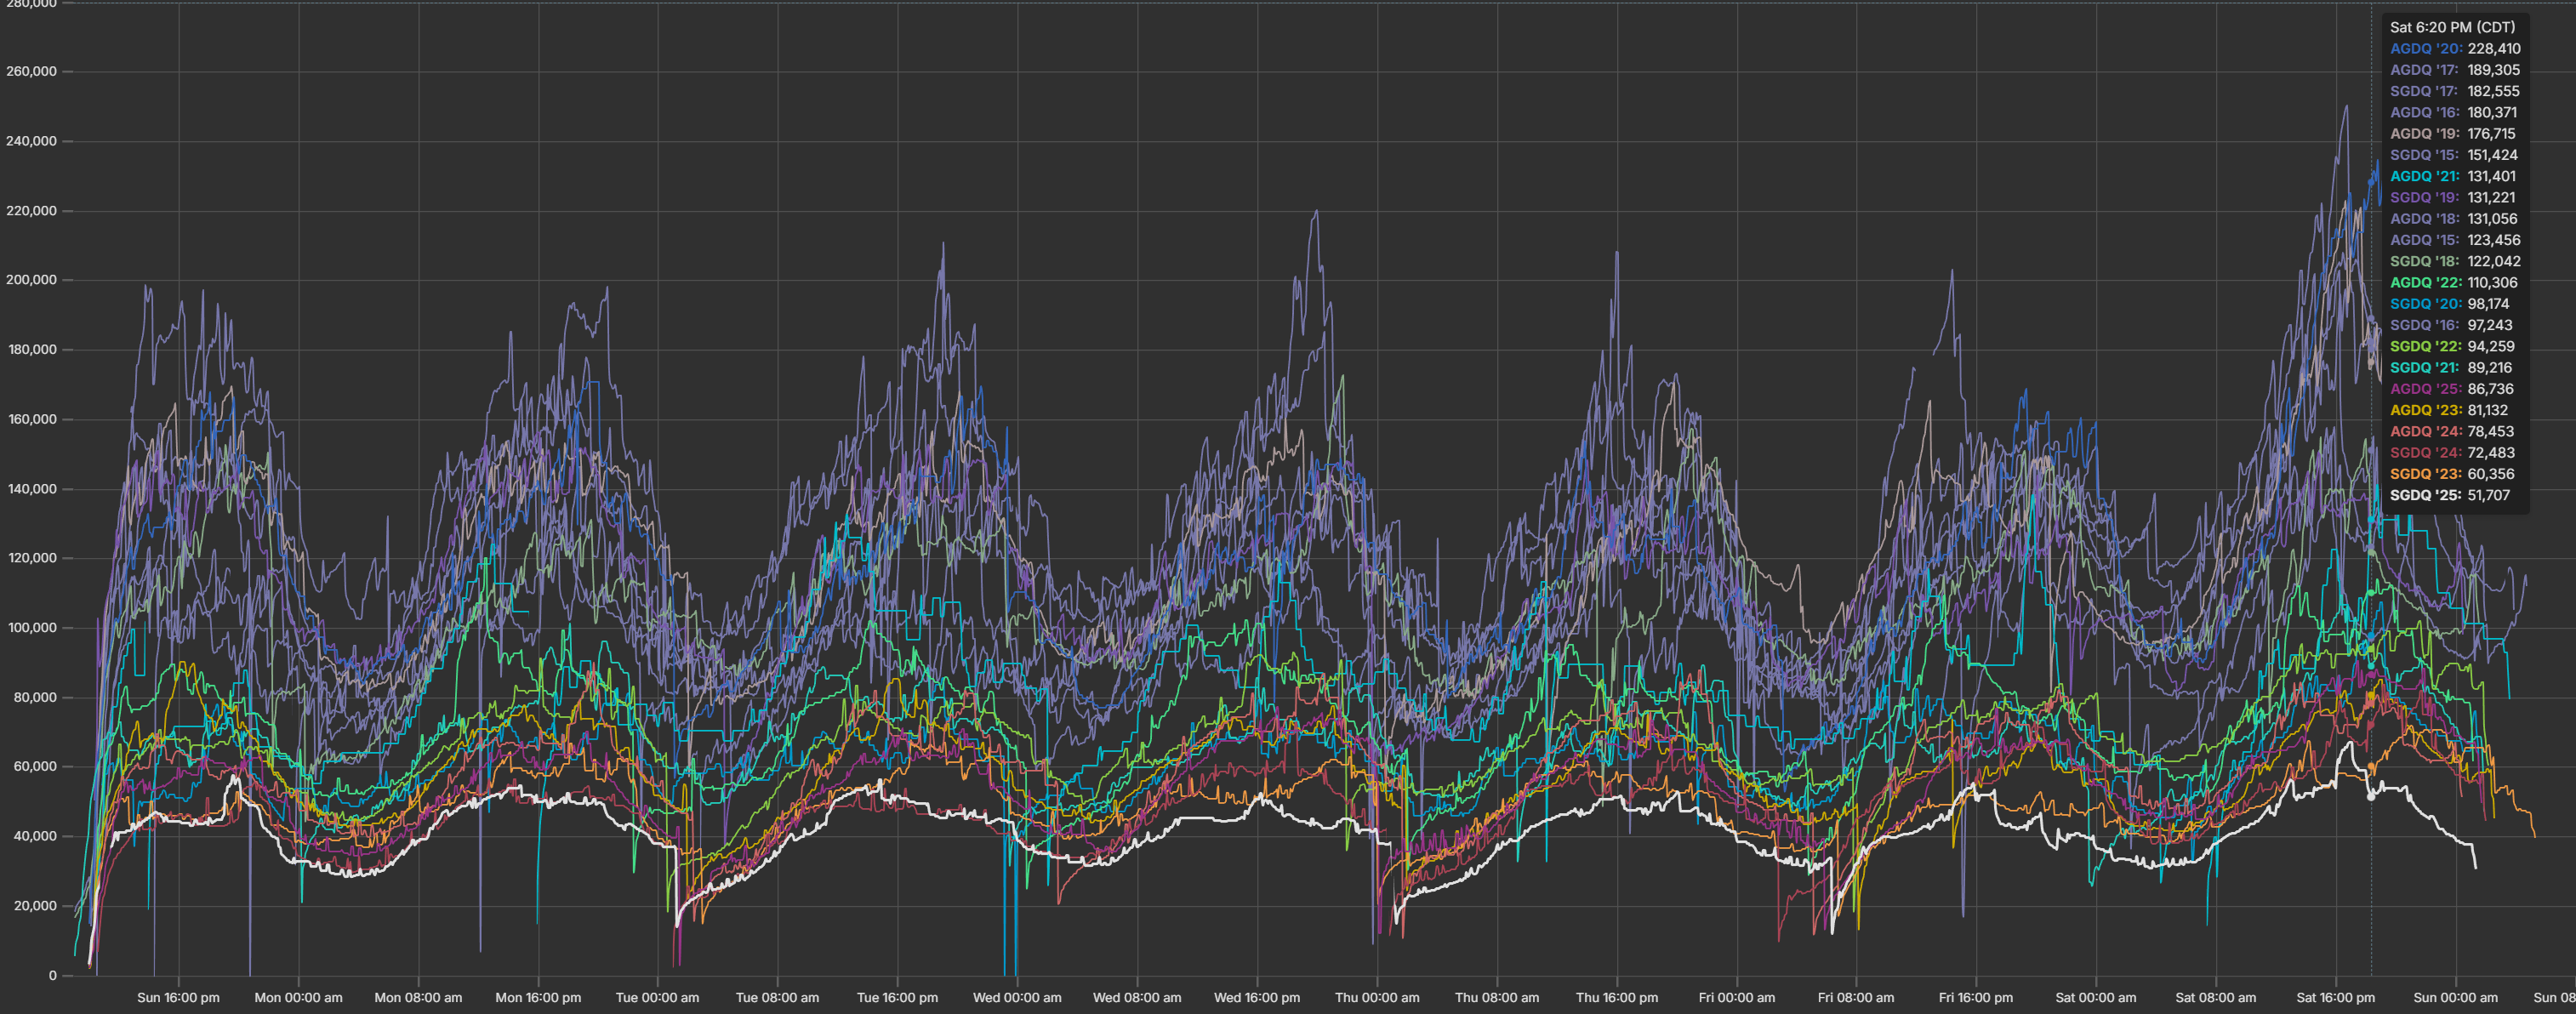The image size is (2576, 1014).
Task: Click the Mon 08:00 am axis label
Action: tap(418, 997)
